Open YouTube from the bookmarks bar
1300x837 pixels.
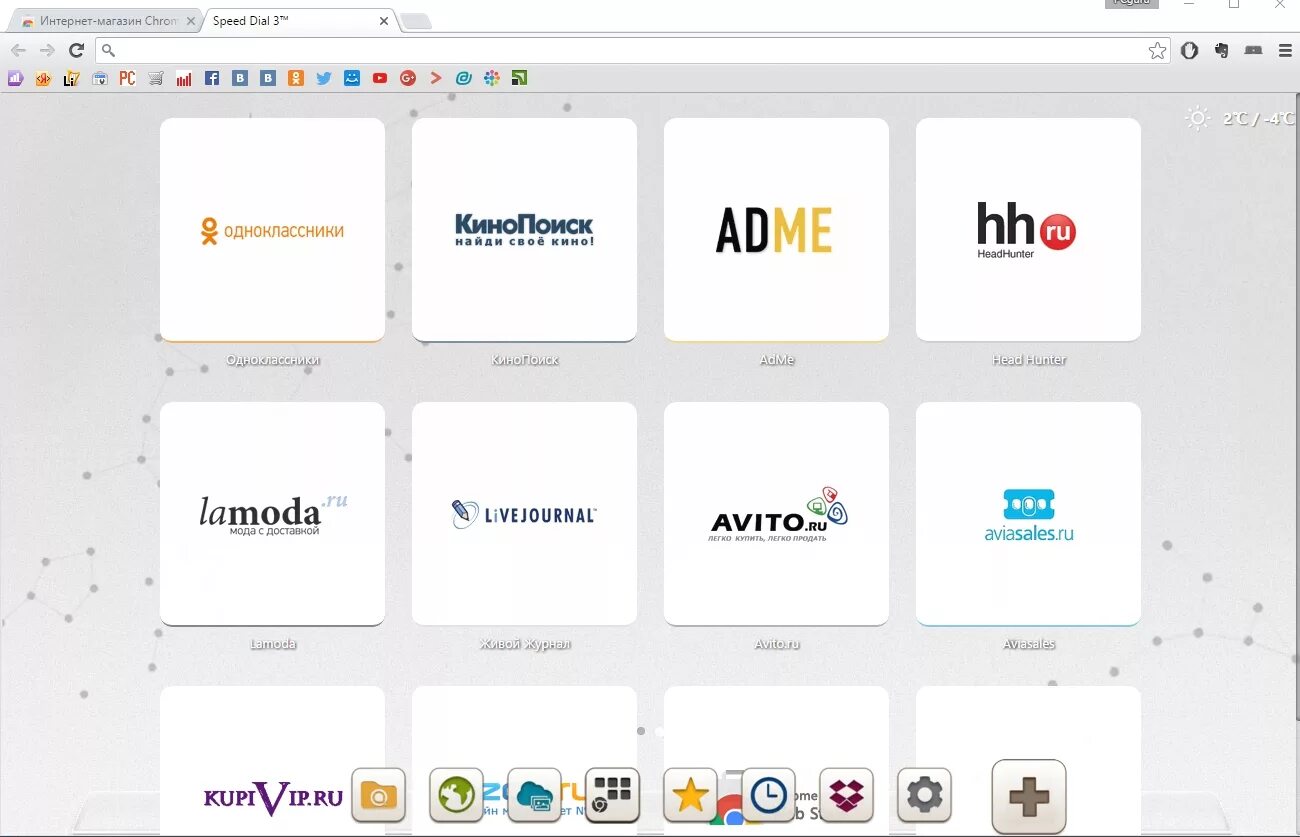coord(381,78)
